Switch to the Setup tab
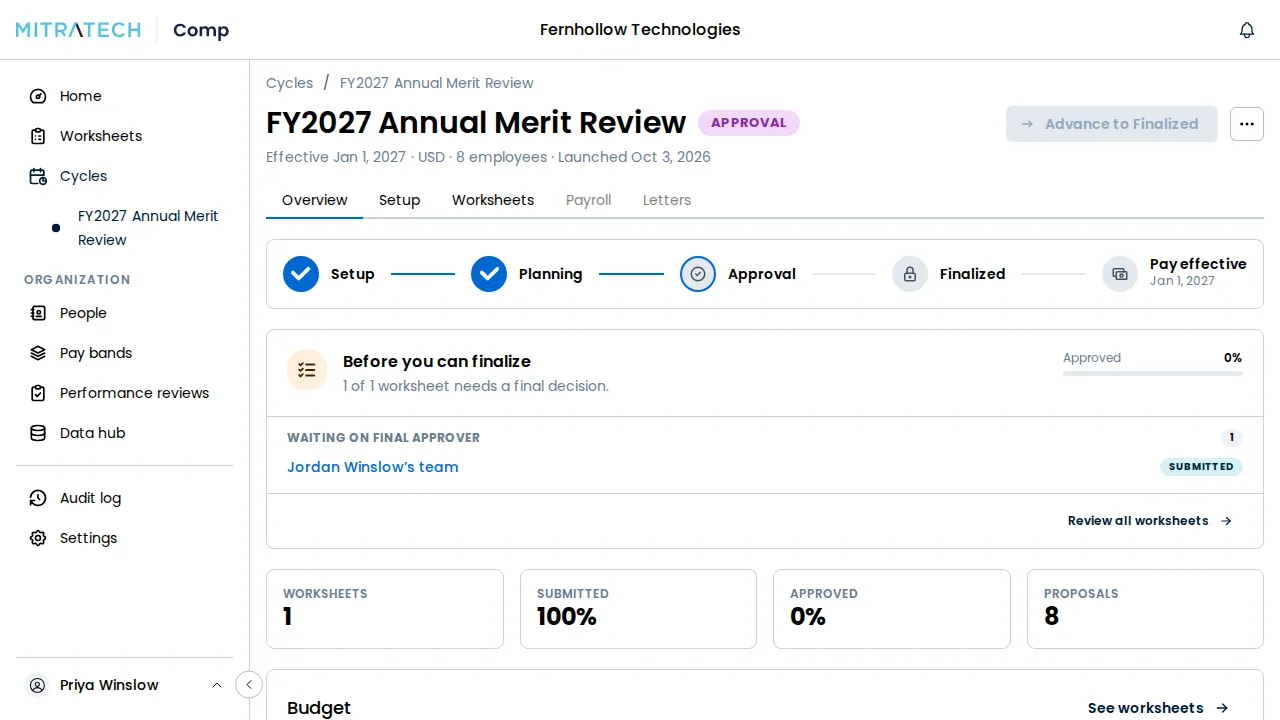 [399, 200]
